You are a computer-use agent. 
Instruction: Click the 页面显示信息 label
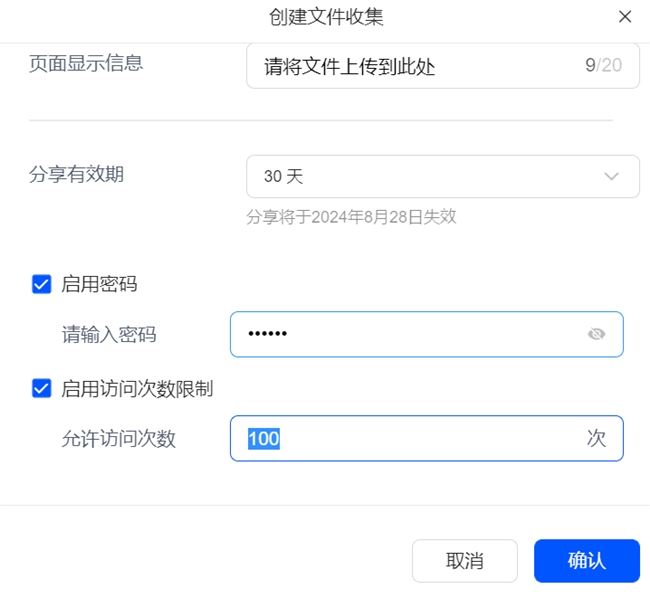86,63
